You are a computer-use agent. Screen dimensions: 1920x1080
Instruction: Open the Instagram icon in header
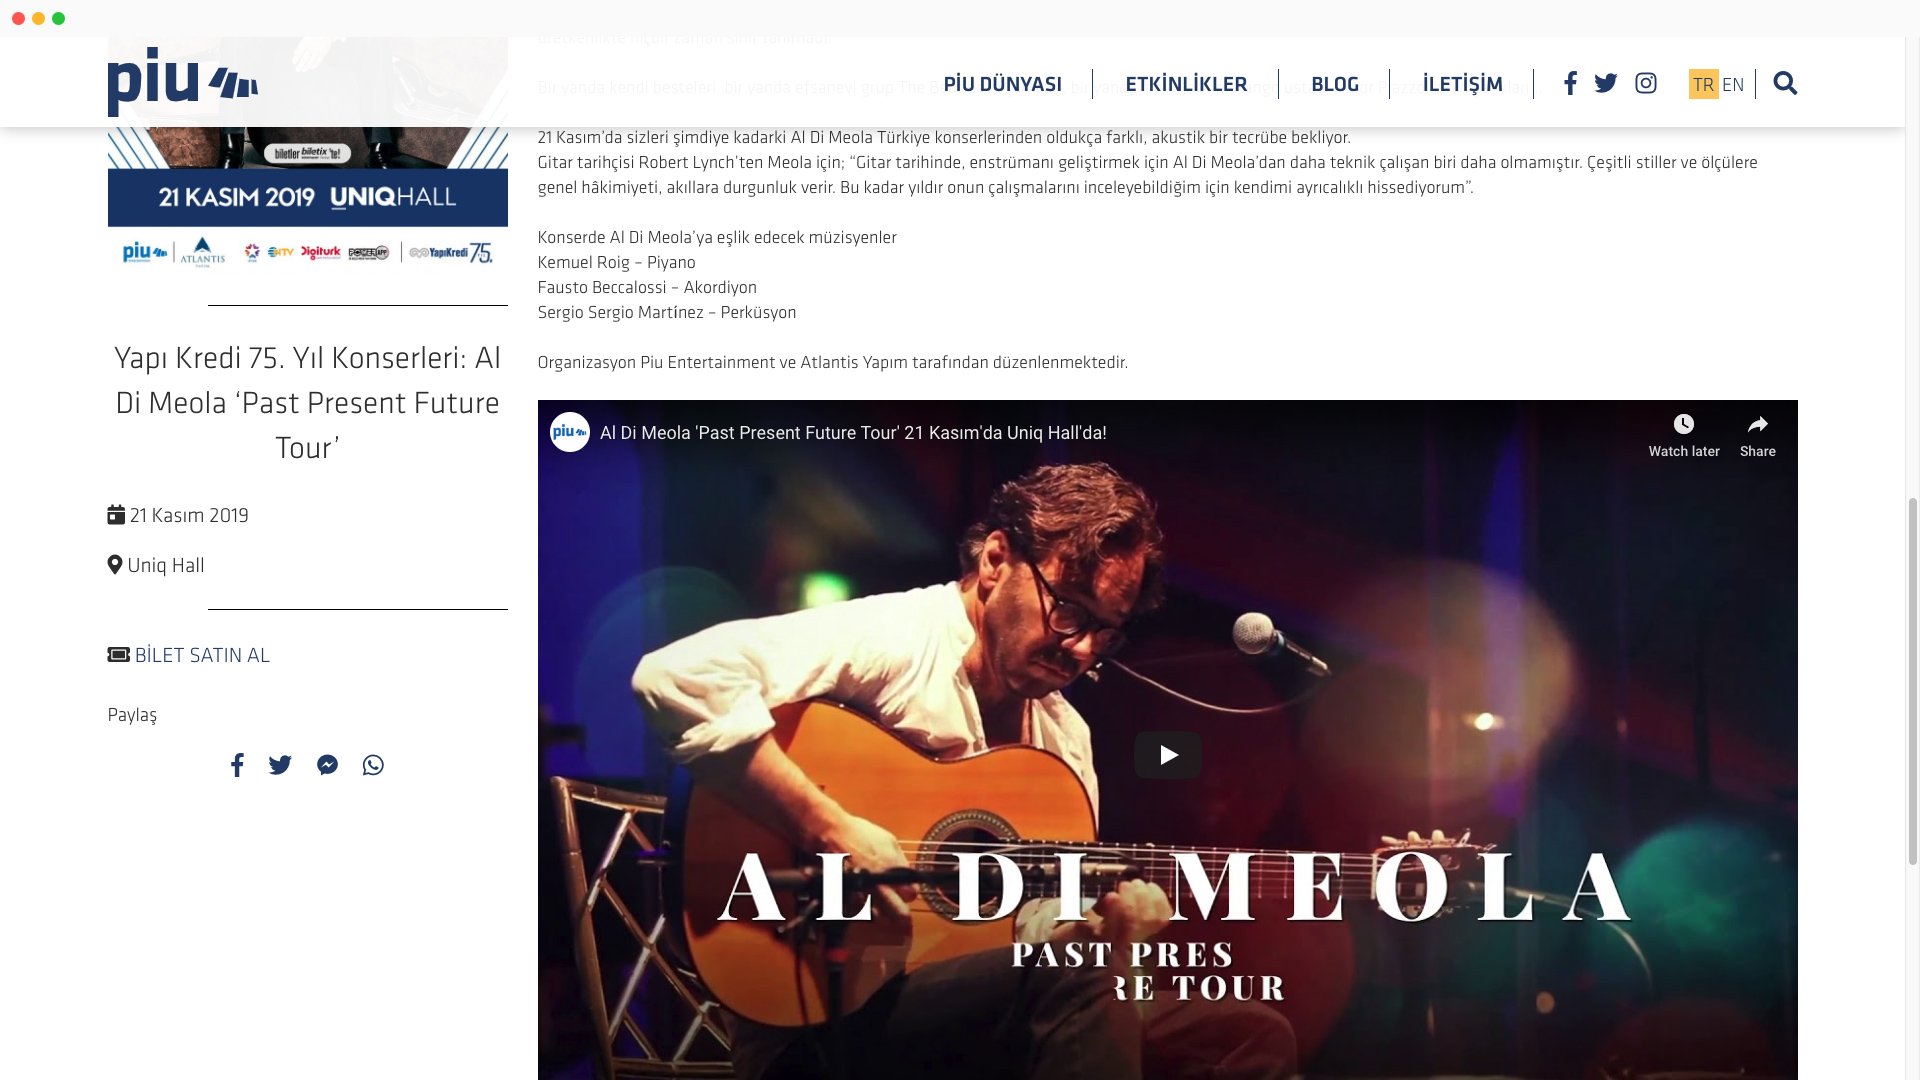click(1646, 83)
